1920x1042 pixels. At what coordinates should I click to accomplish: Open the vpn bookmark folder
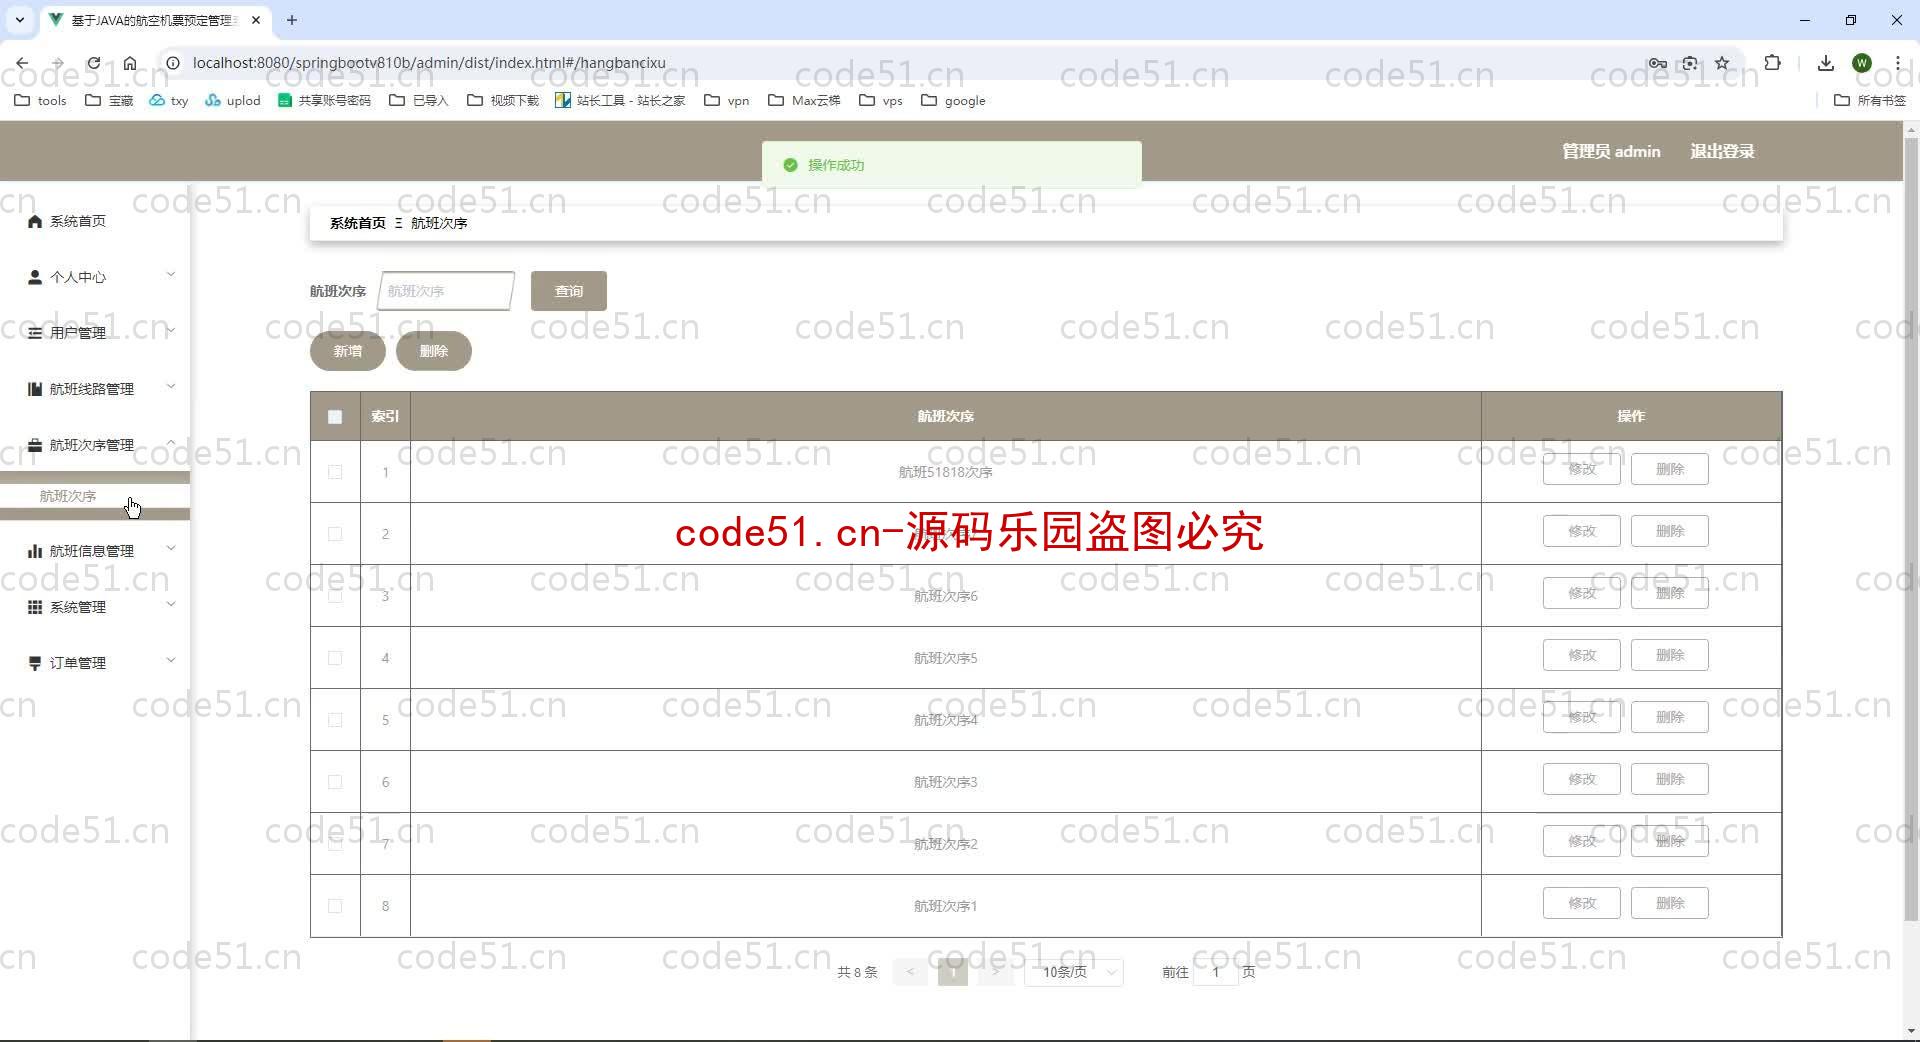pos(727,100)
